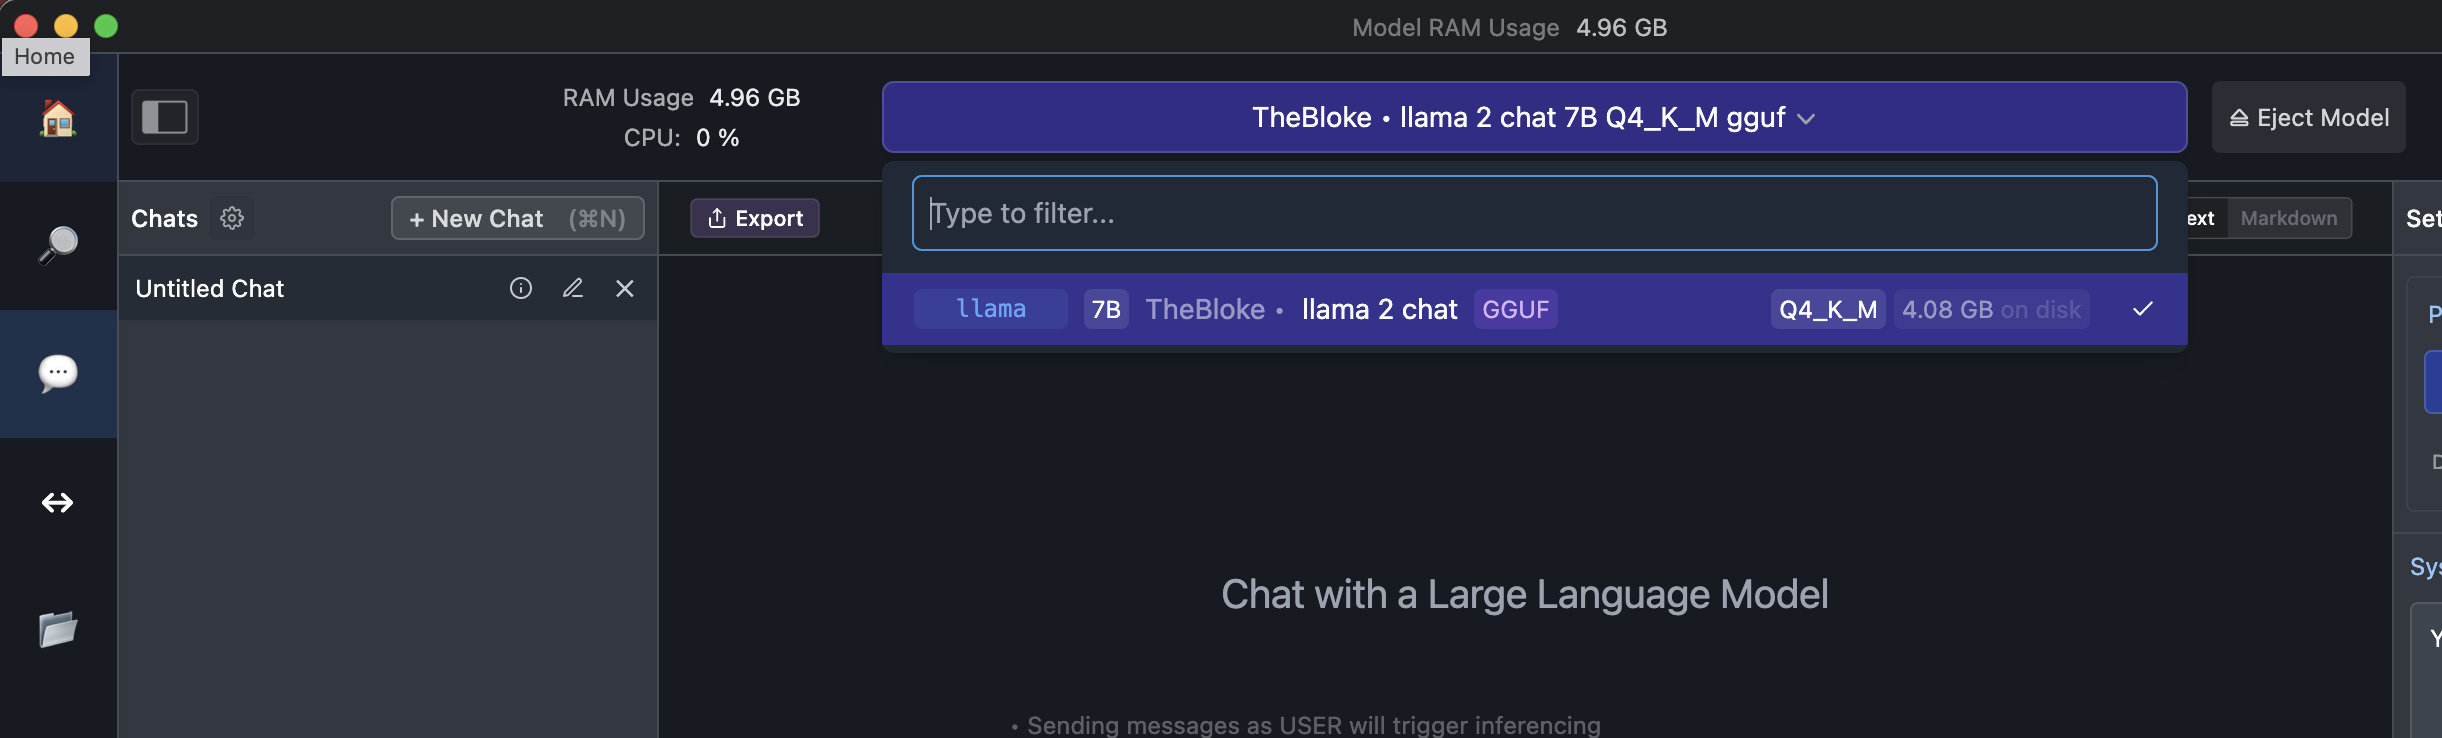This screenshot has width=2442, height=738.
Task: Open the Home house icon in sidebar
Action: coord(58,118)
